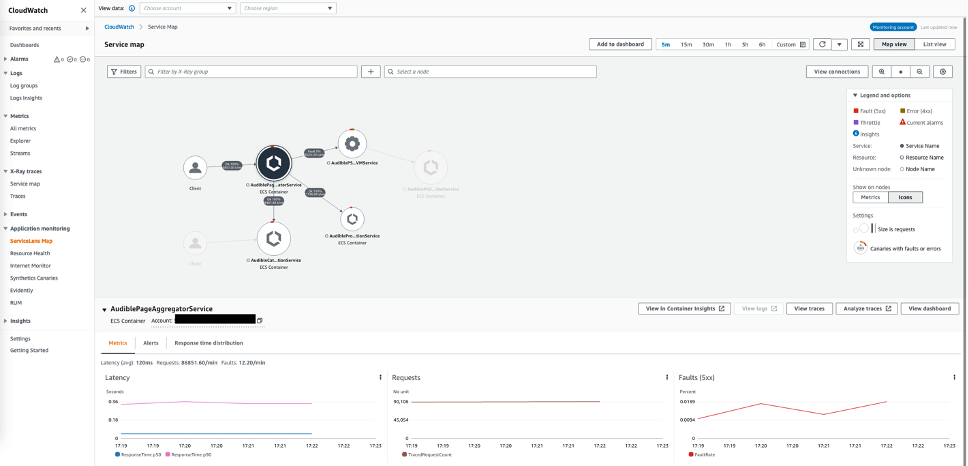The height and width of the screenshot is (466, 968).
Task: Close the CloudWatch navigation panel
Action: (83, 10)
